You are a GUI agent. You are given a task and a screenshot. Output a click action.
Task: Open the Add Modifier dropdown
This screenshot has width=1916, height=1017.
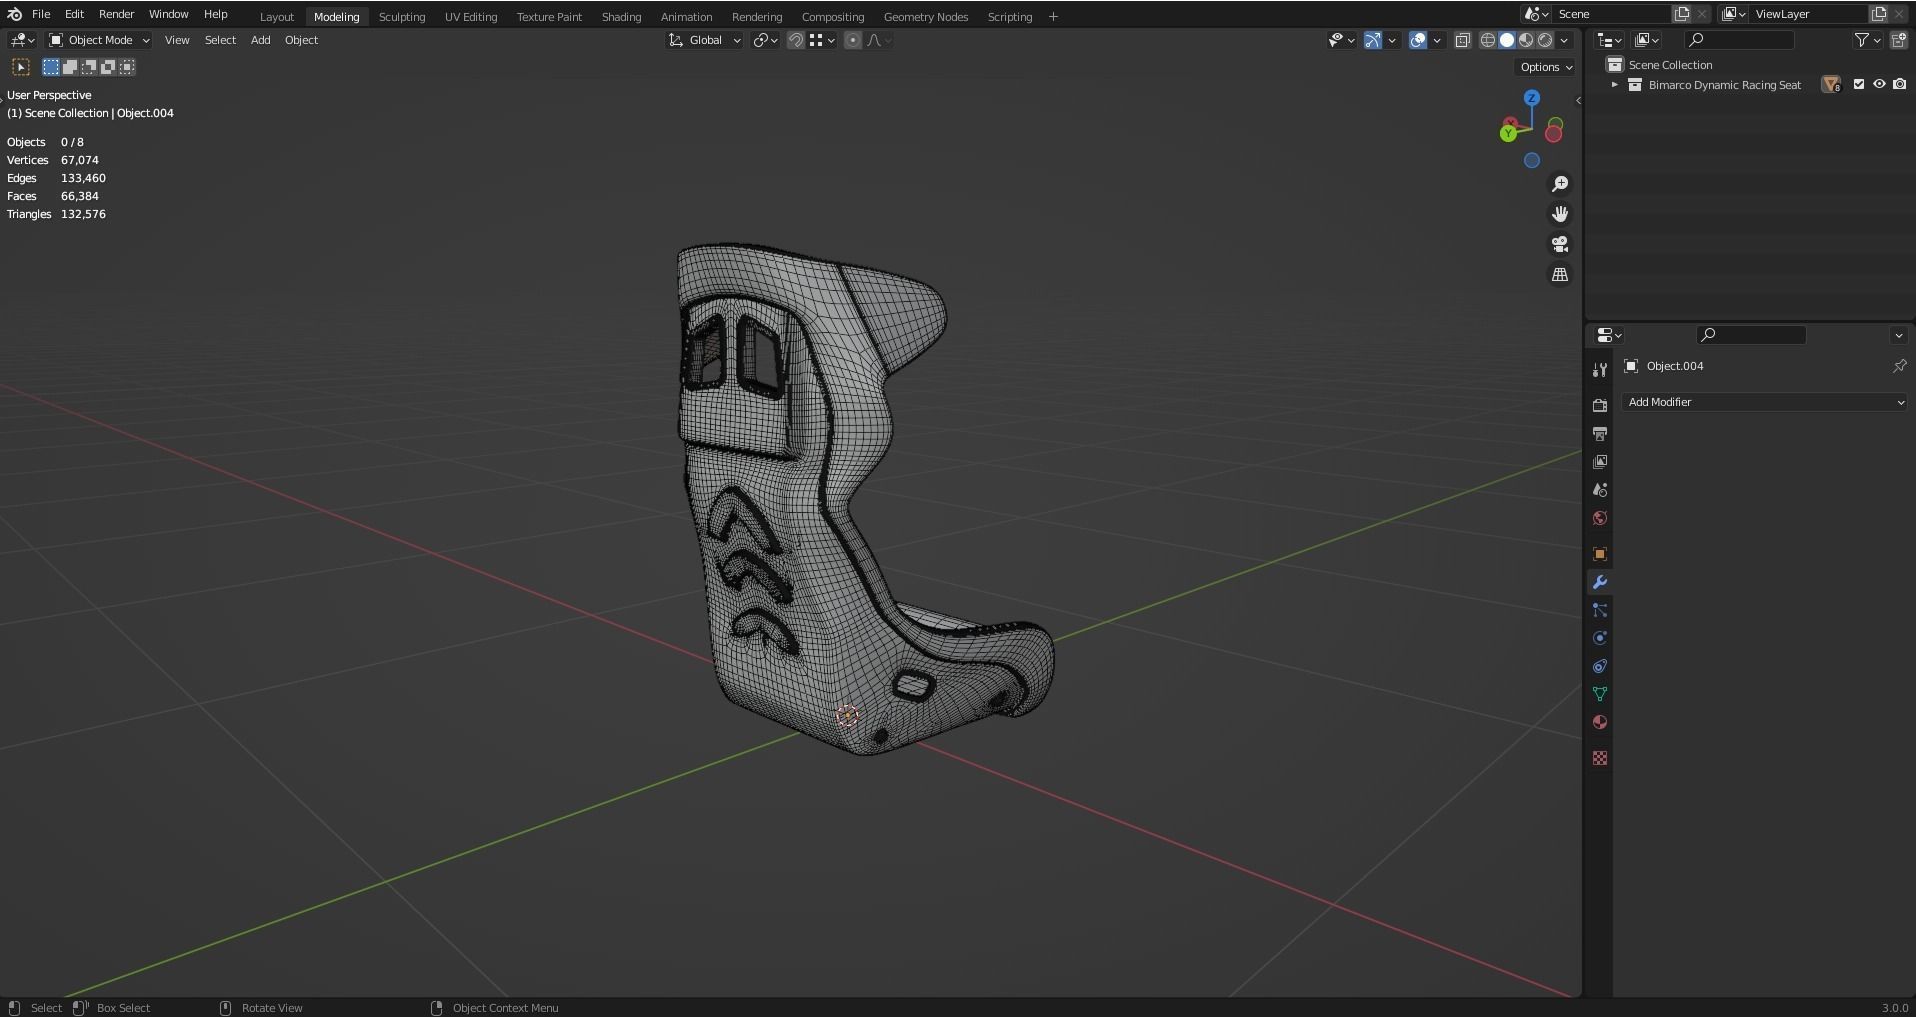(1765, 402)
